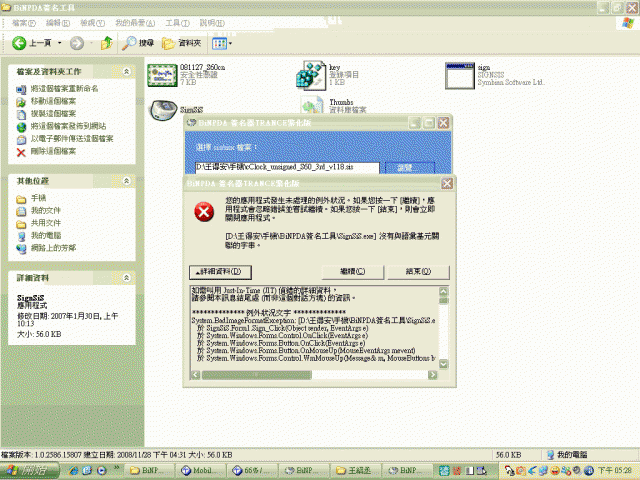
Task: Collapse the 詳細資料 panel
Action: [127, 278]
